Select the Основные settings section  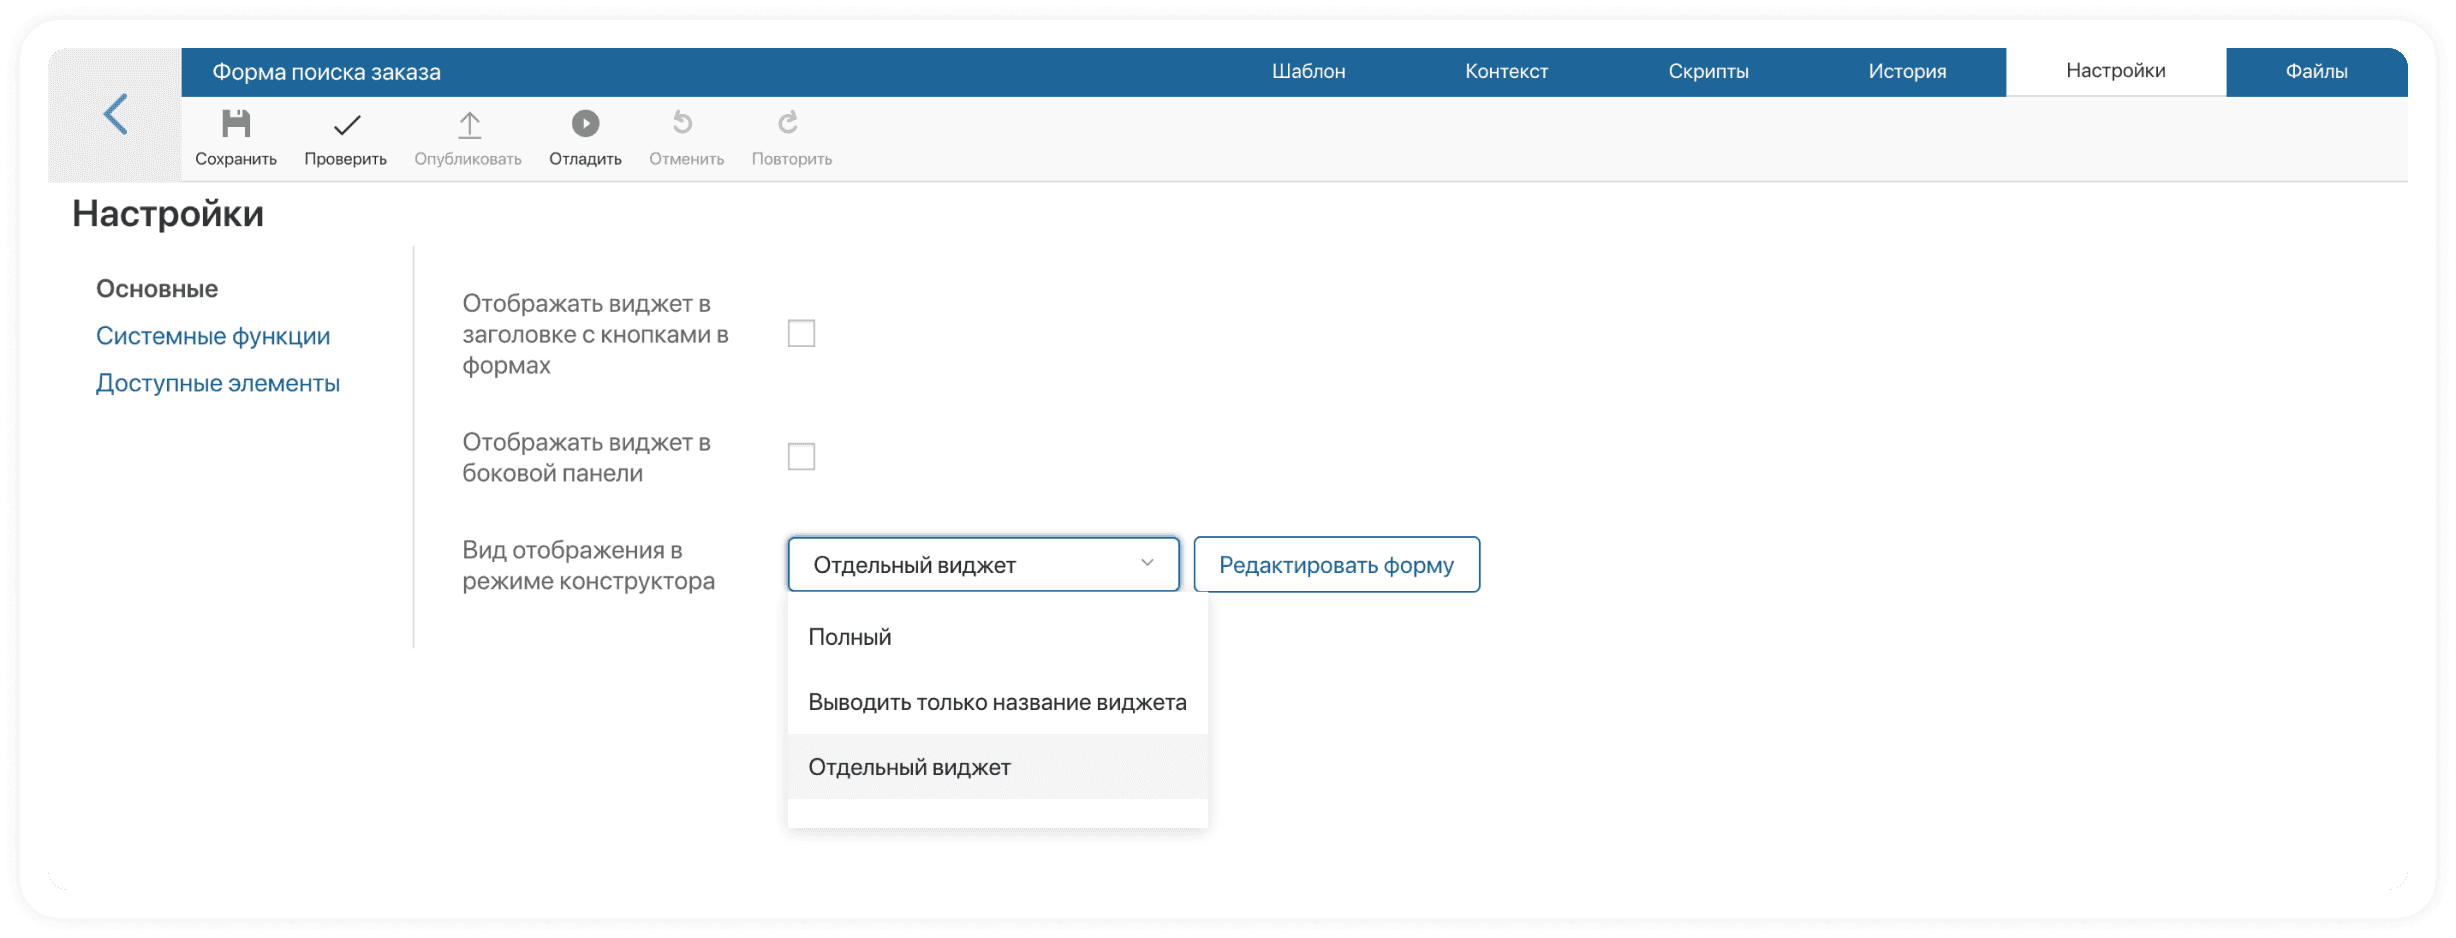(157, 289)
